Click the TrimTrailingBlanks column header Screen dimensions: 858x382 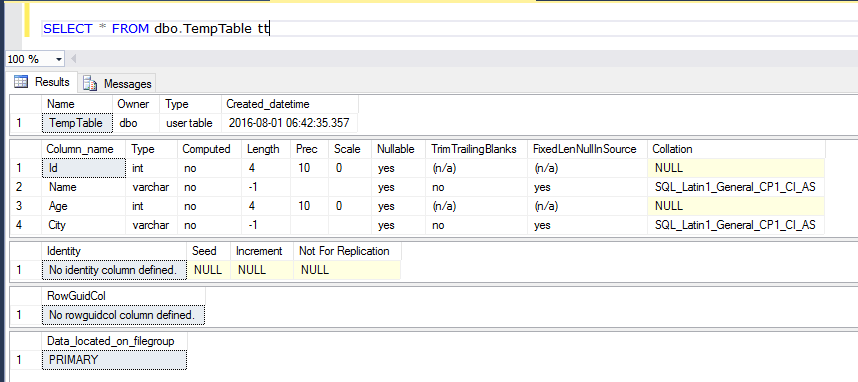point(477,149)
